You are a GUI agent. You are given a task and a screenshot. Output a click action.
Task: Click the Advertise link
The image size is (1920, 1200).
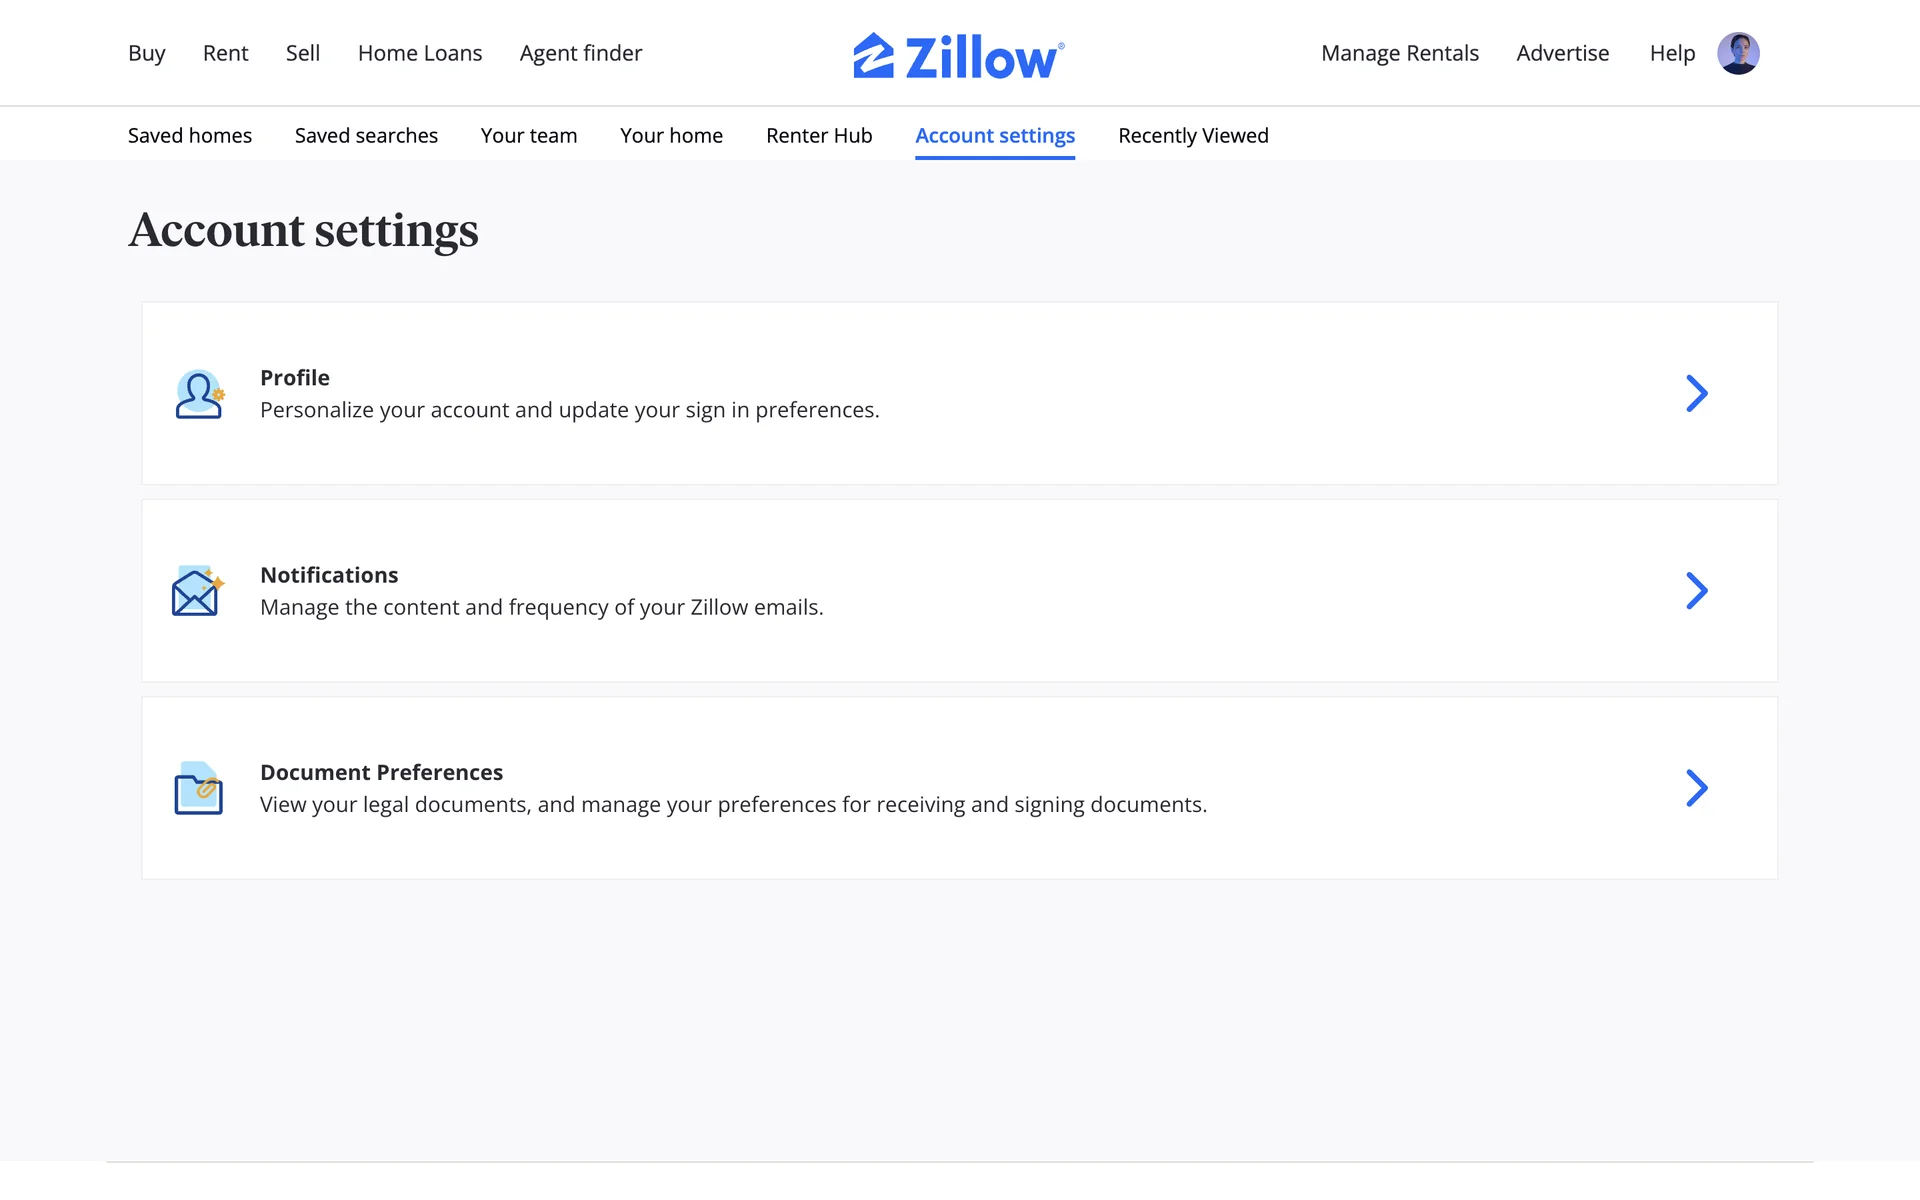1562,54
